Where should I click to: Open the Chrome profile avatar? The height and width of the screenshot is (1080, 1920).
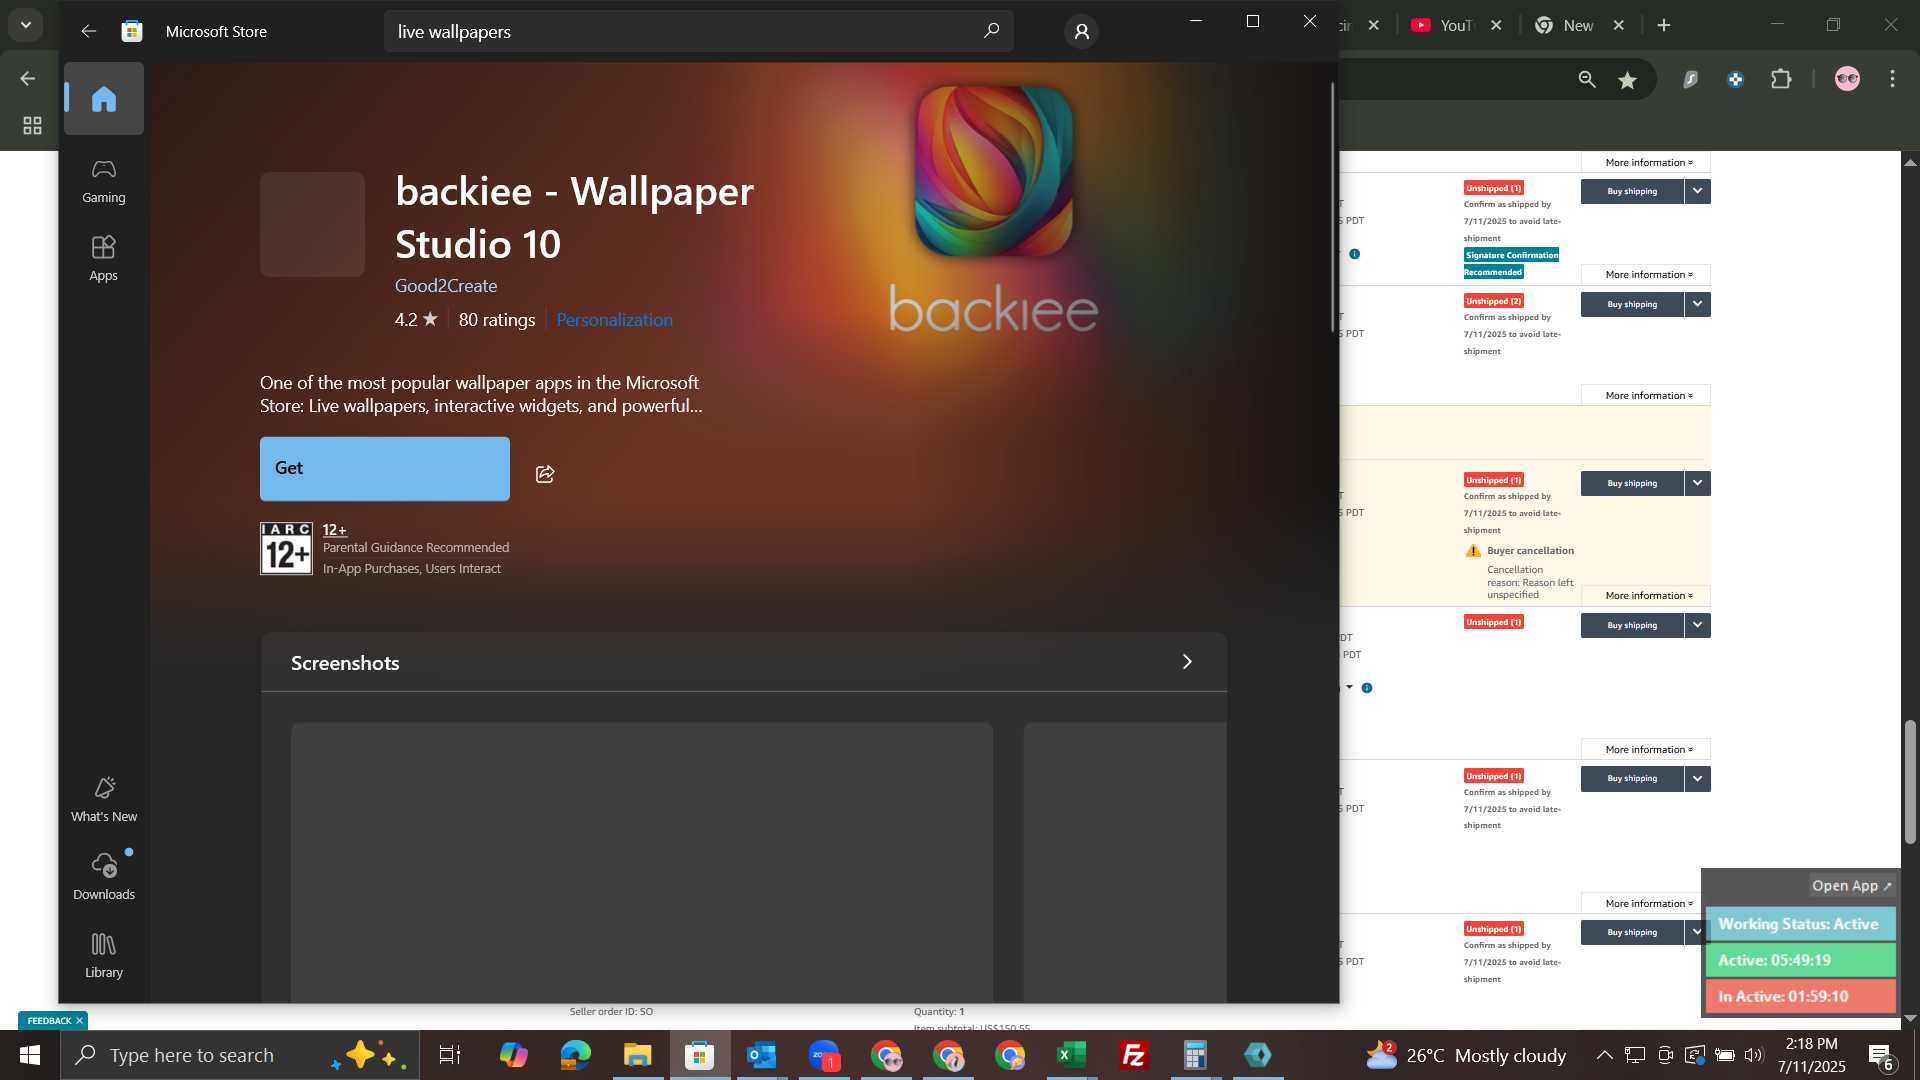pyautogui.click(x=1848, y=79)
